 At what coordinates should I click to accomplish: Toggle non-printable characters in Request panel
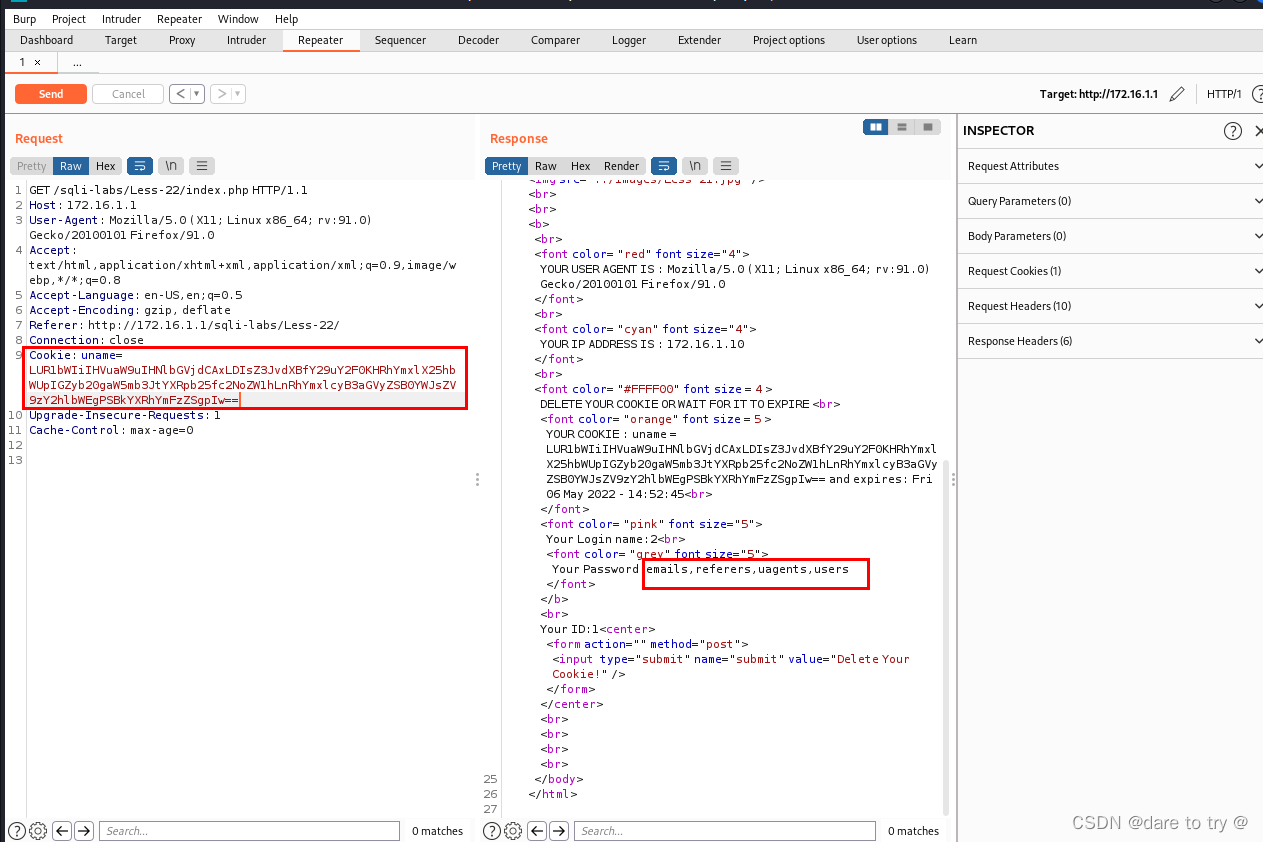(x=172, y=166)
